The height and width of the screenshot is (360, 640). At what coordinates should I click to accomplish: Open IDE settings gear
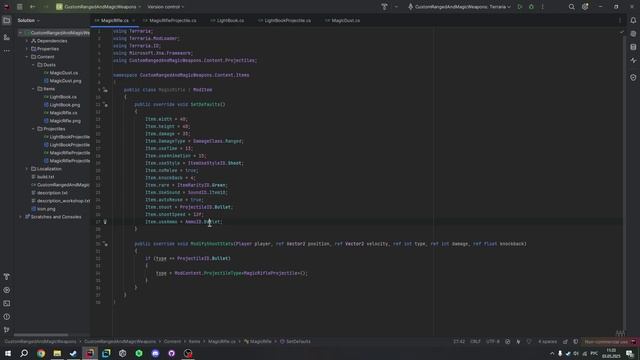pos(585,7)
